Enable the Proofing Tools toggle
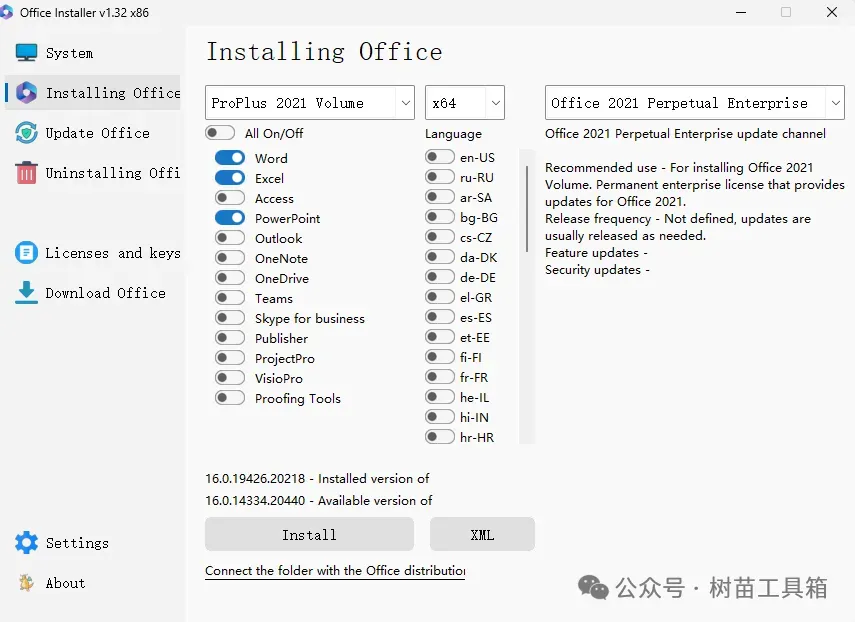This screenshot has height=622, width=855. [230, 398]
